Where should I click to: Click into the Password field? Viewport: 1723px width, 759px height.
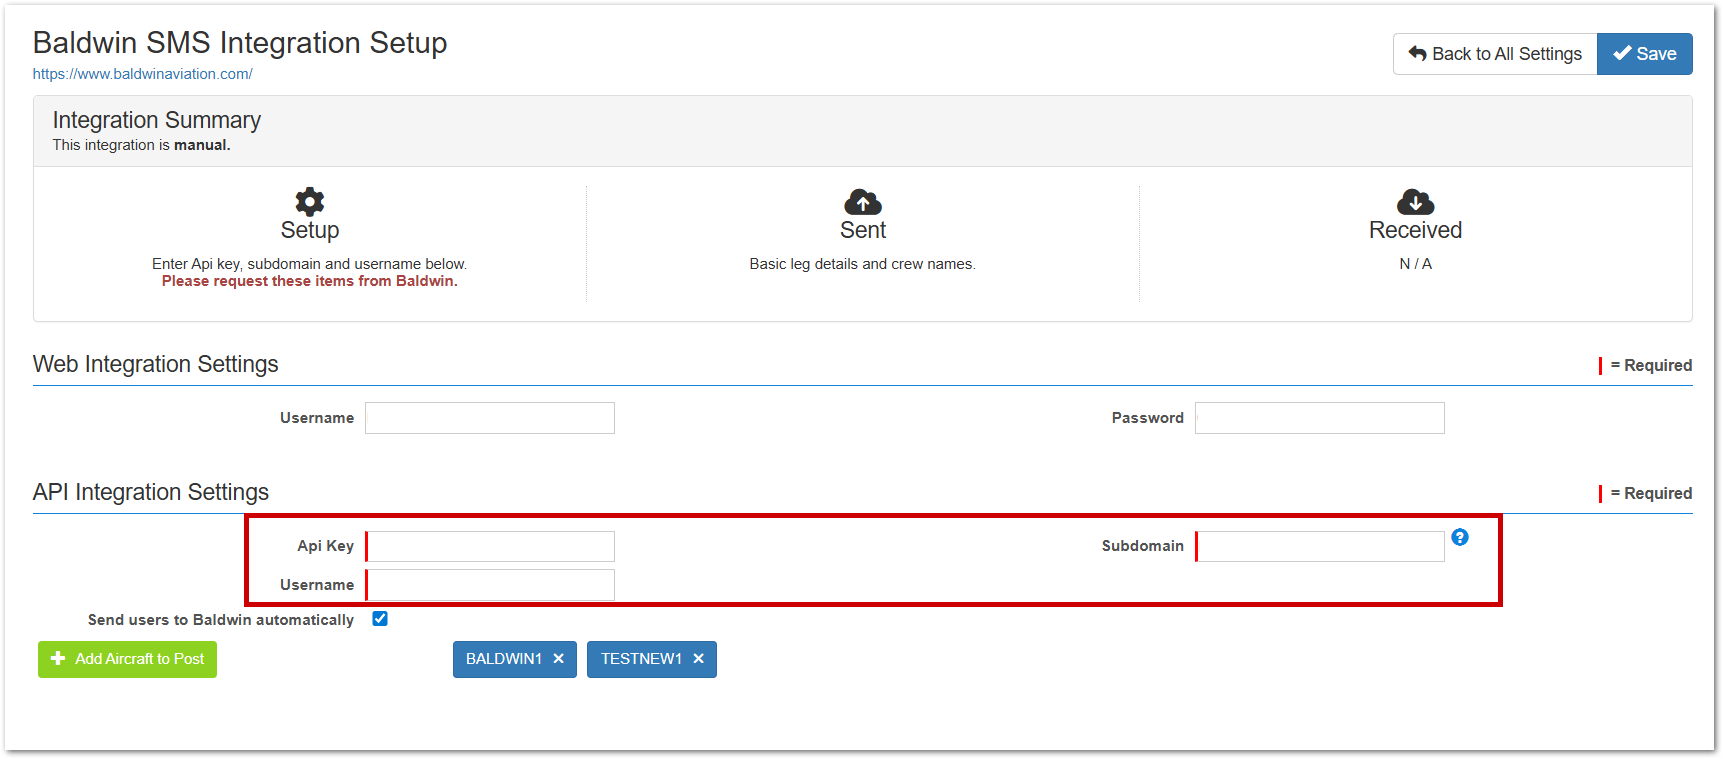click(x=1319, y=418)
